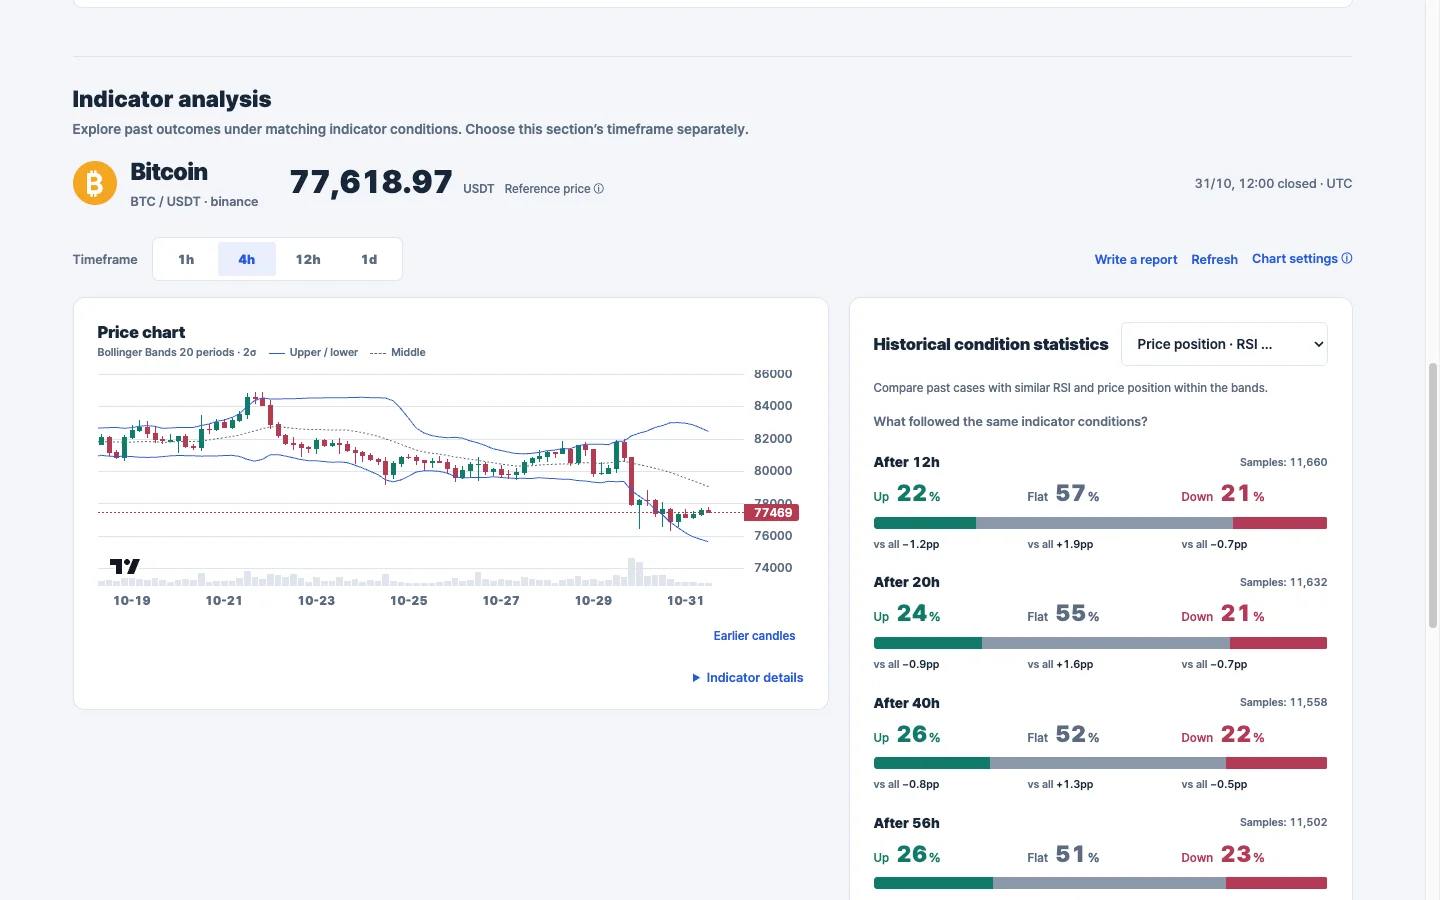The width and height of the screenshot is (1440, 900).
Task: Click the Refresh link
Action: tap(1214, 259)
